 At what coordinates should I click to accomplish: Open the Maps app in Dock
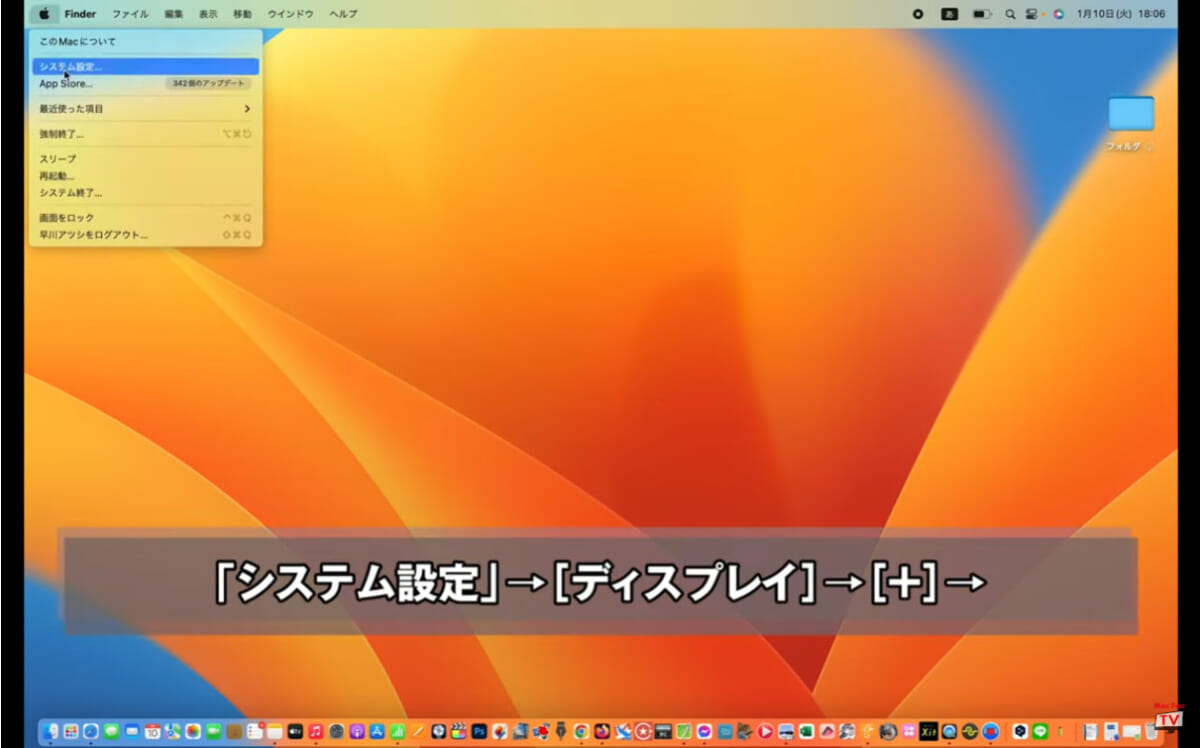pyautogui.click(x=172, y=731)
